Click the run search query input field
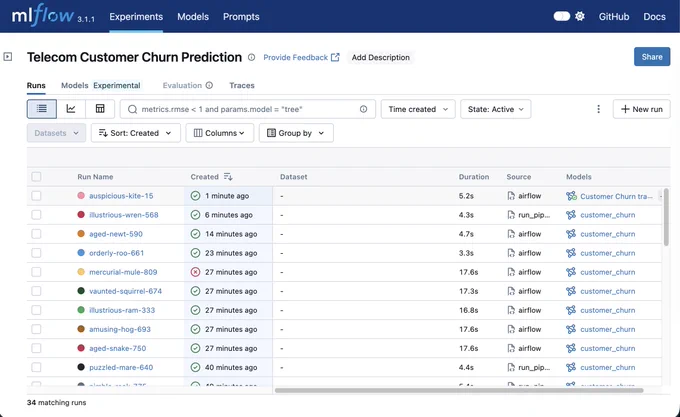The image size is (680, 417). [x=248, y=109]
